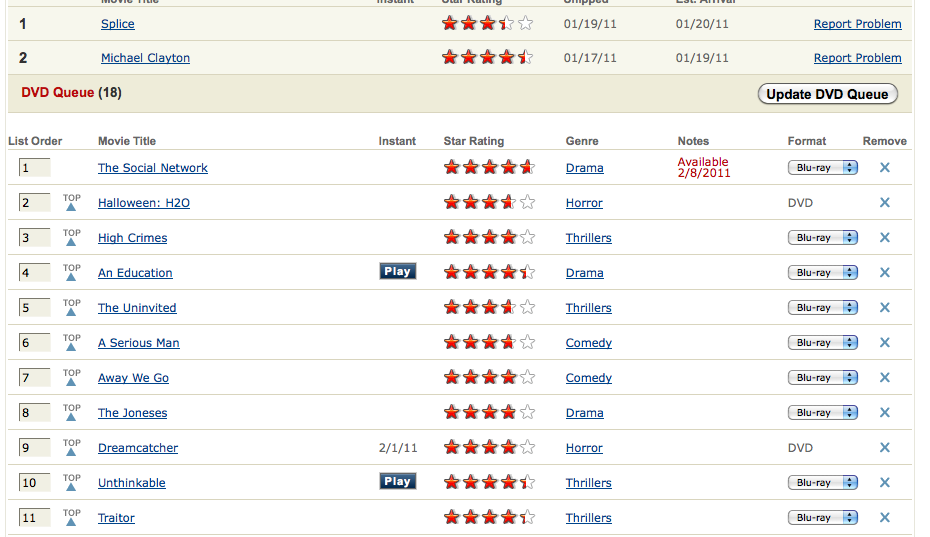Image resolution: width=930 pixels, height=537 pixels.
Task: Remove Dreamcatcher from the queue
Action: click(884, 448)
